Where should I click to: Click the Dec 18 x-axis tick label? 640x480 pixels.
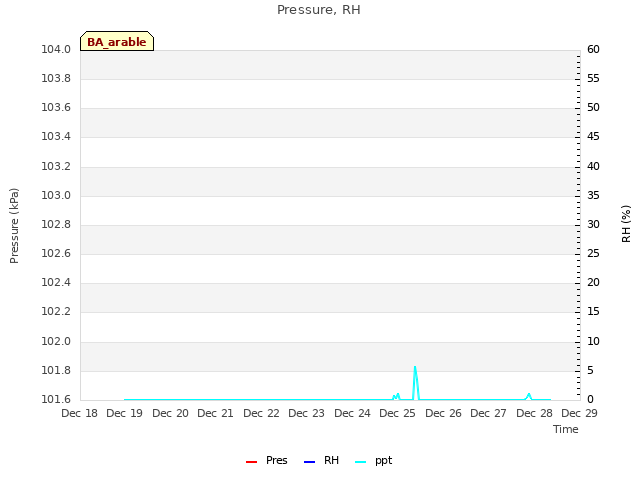coord(80,413)
